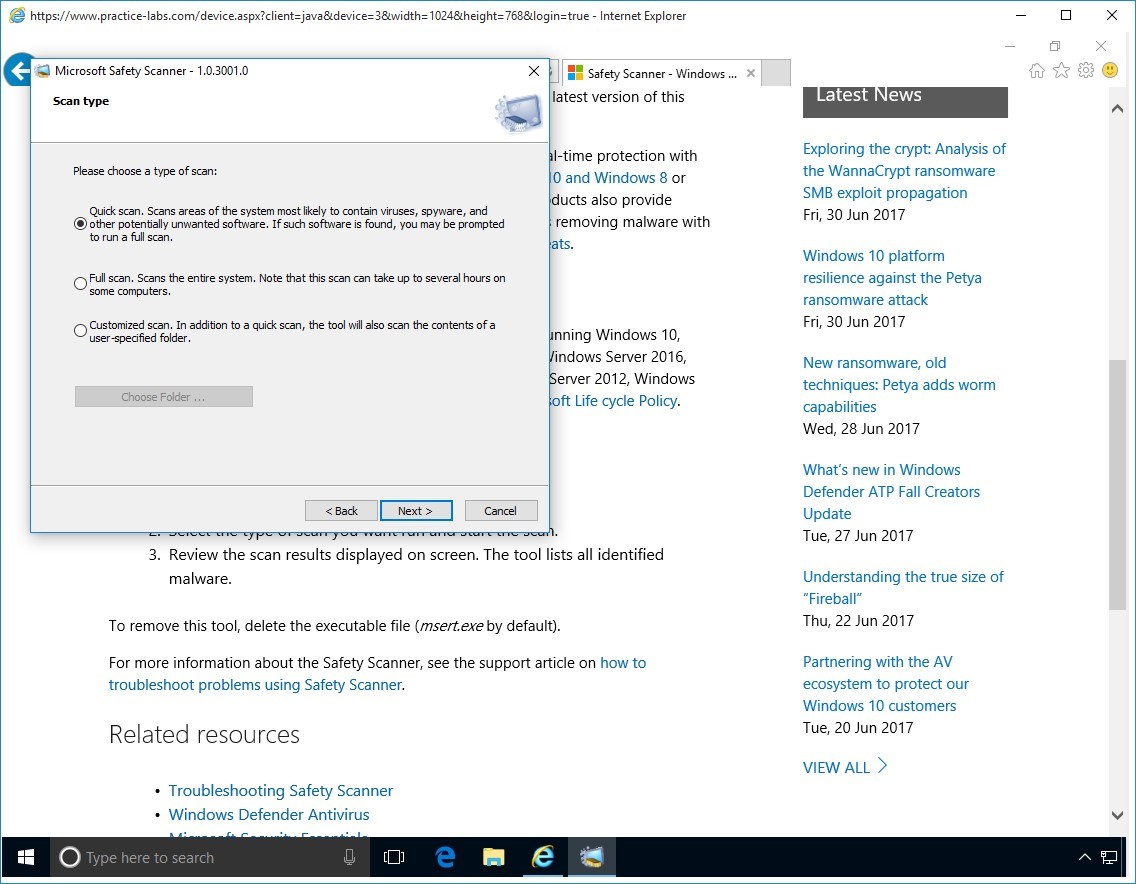Image resolution: width=1136 pixels, height=884 pixels.
Task: Open 'Partnering with the AV ecosystem' link
Action: (885, 683)
